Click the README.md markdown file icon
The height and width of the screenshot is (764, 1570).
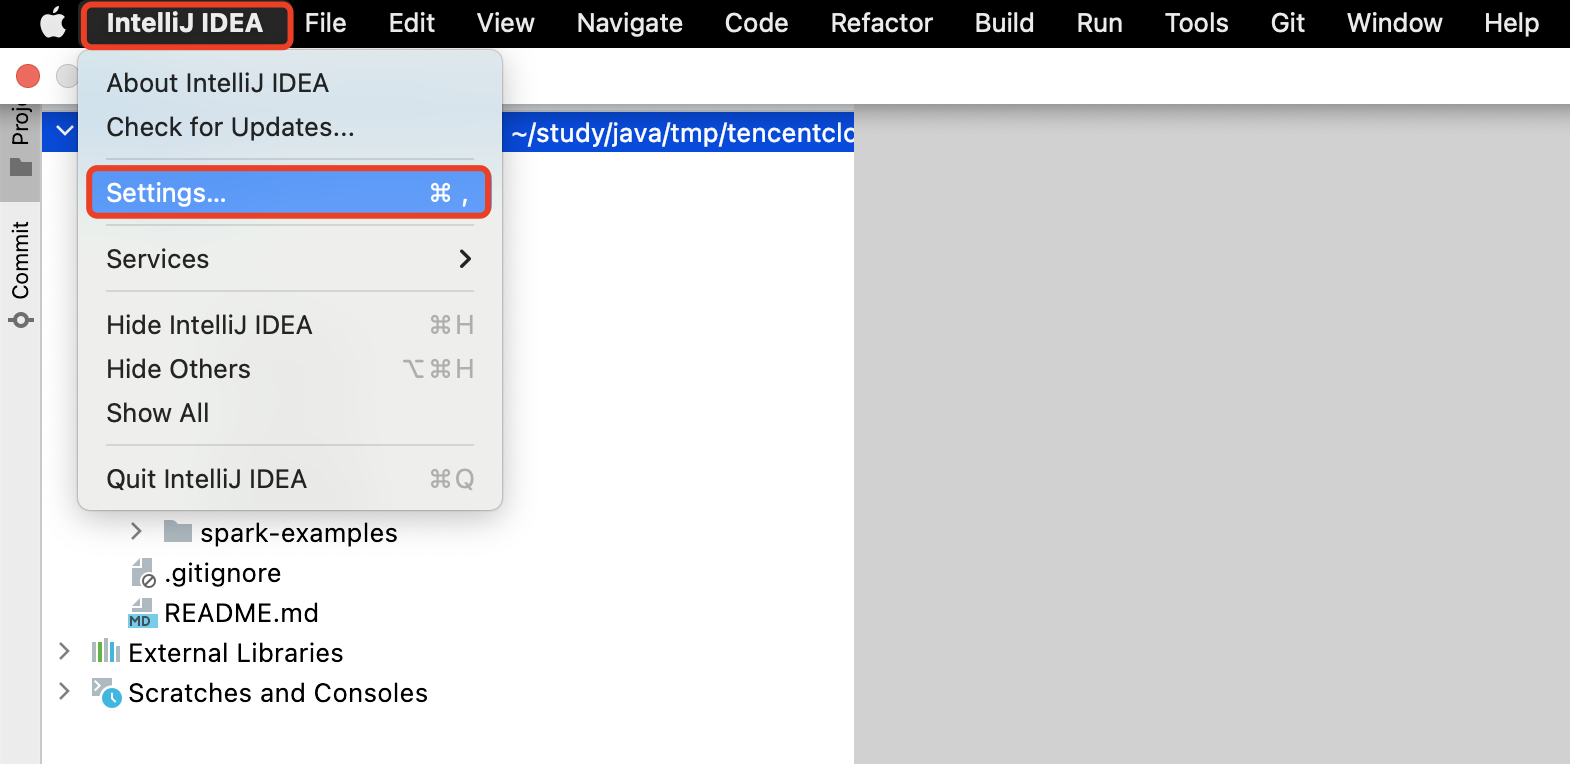[x=143, y=613]
